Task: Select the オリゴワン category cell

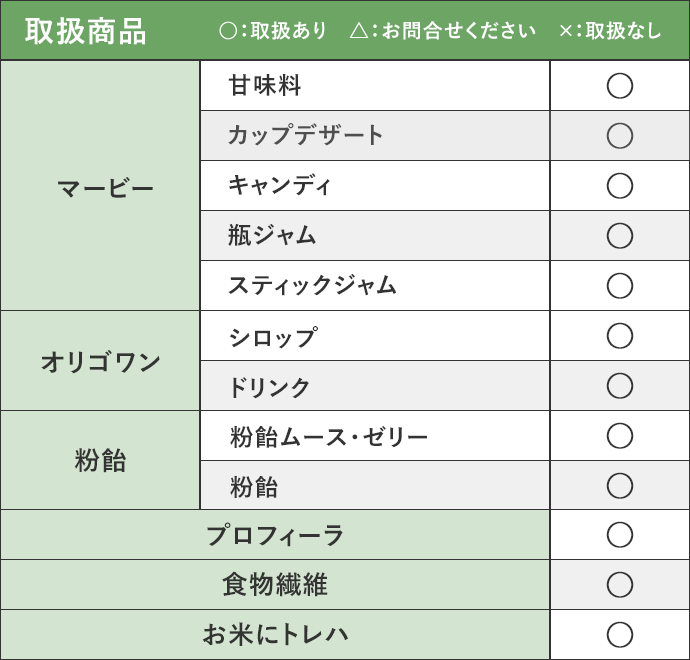Action: click(100, 361)
